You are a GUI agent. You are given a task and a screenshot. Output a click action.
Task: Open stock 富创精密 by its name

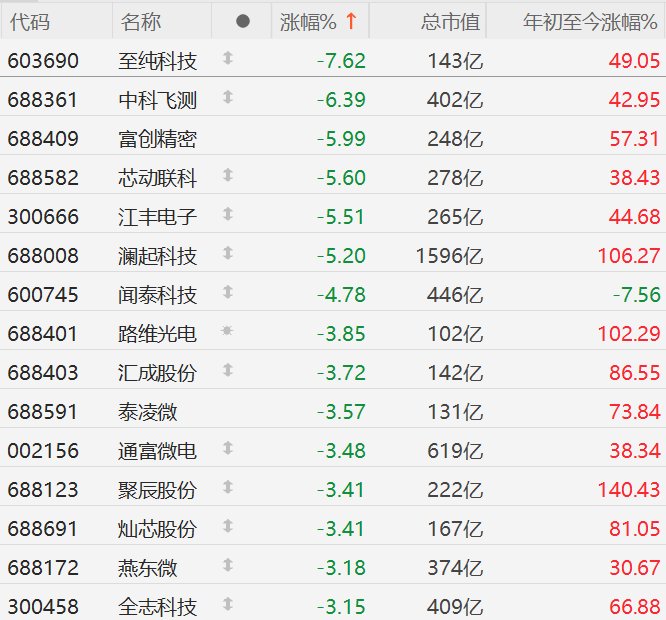[157, 138]
